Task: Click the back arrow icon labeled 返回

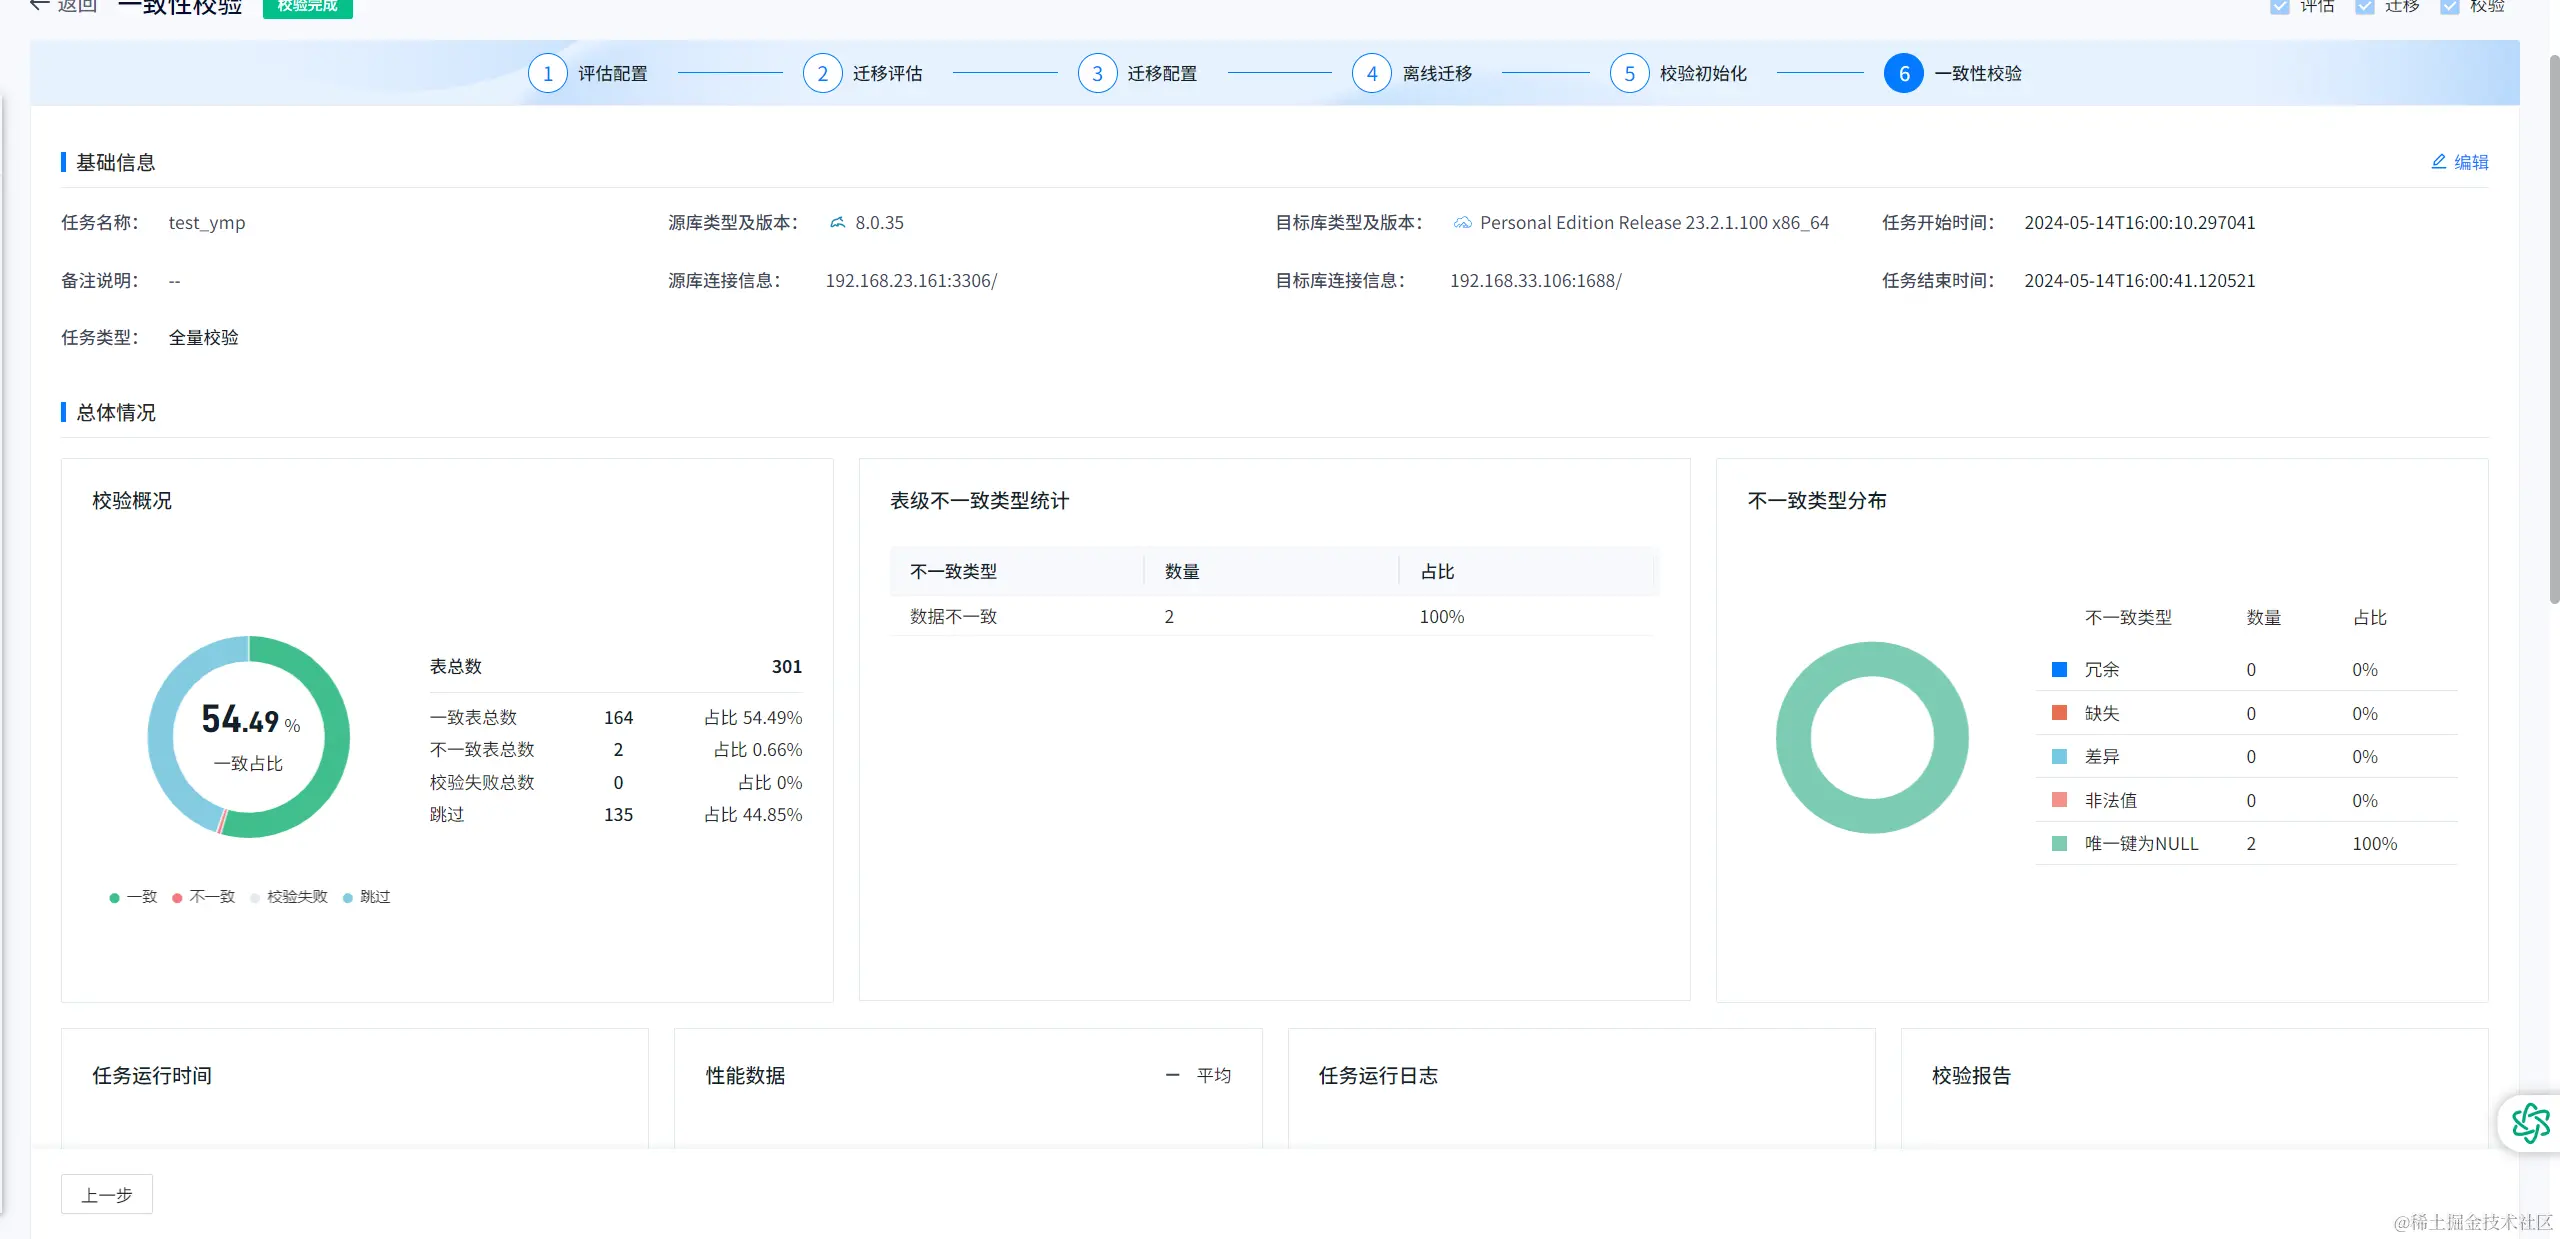Action: tap(40, 5)
